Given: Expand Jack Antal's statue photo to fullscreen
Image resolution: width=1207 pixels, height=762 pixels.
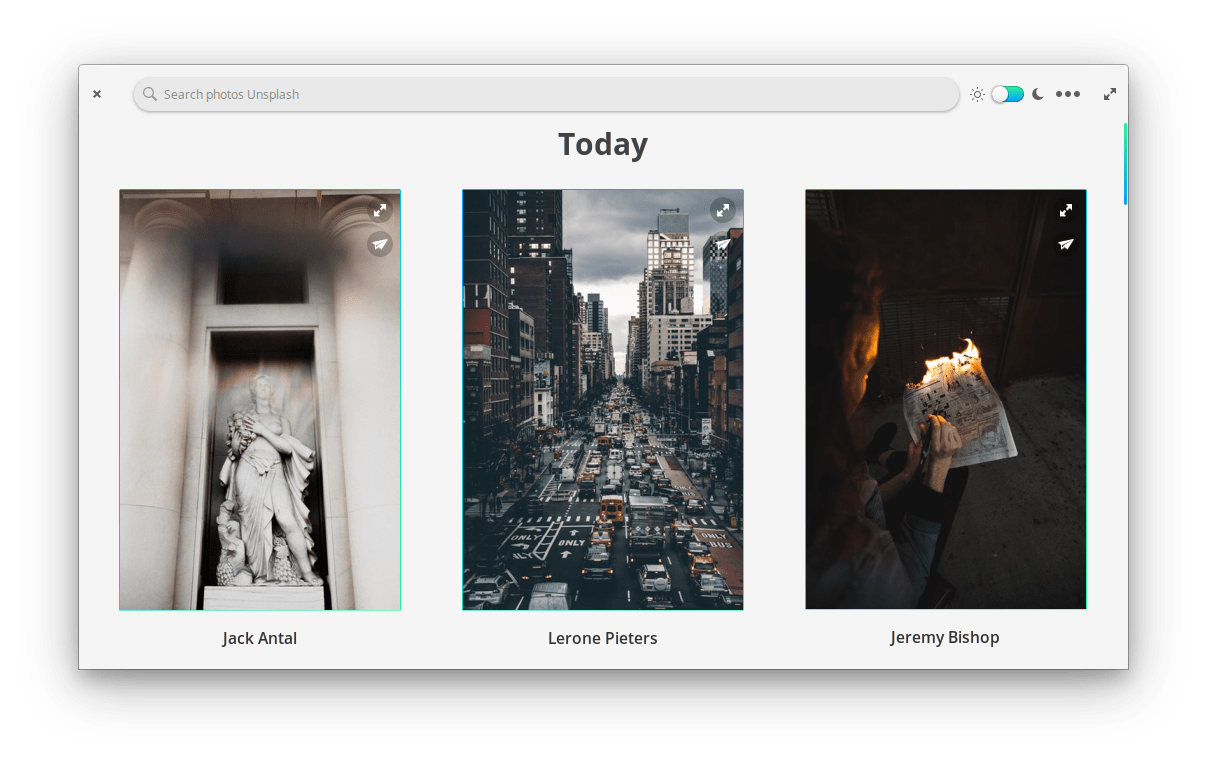Looking at the screenshot, I should click(380, 211).
